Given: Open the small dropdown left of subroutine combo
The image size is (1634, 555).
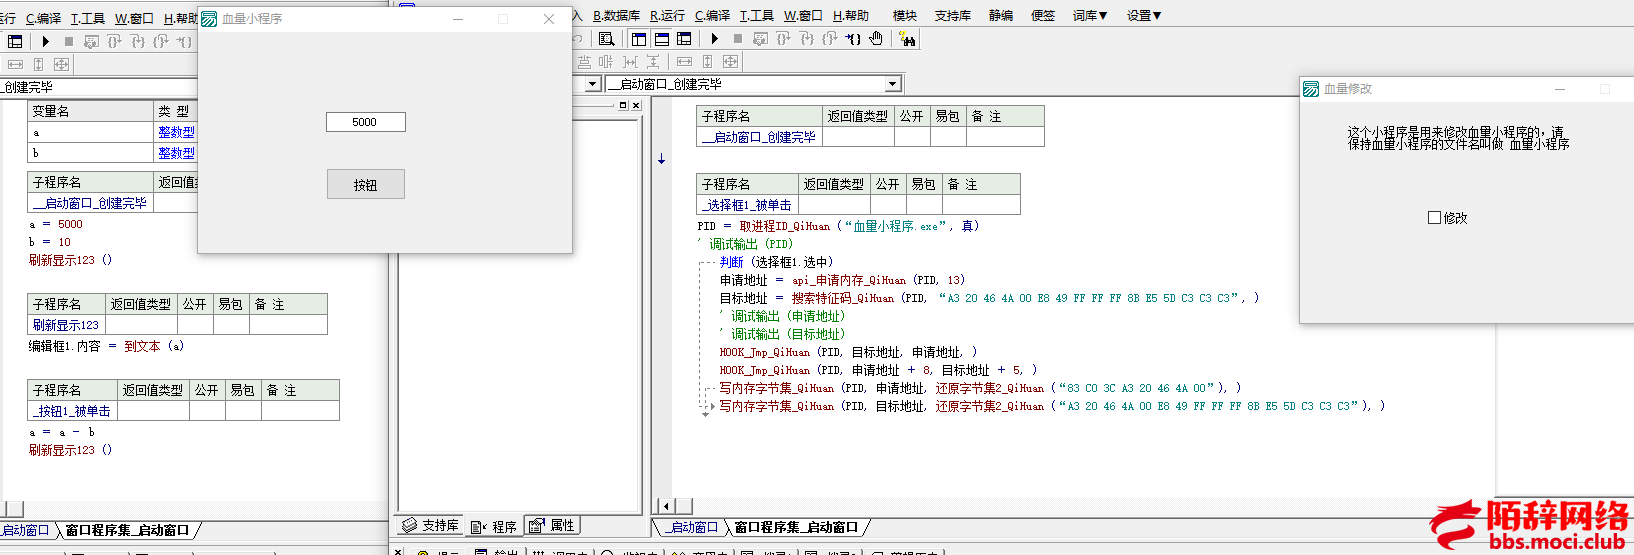Looking at the screenshot, I should tap(592, 84).
